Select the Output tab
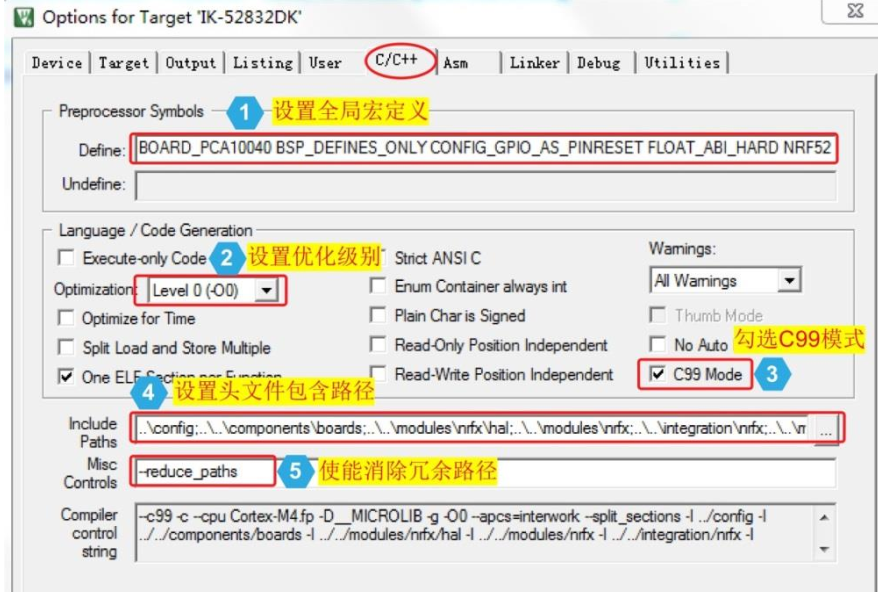 pos(190,63)
